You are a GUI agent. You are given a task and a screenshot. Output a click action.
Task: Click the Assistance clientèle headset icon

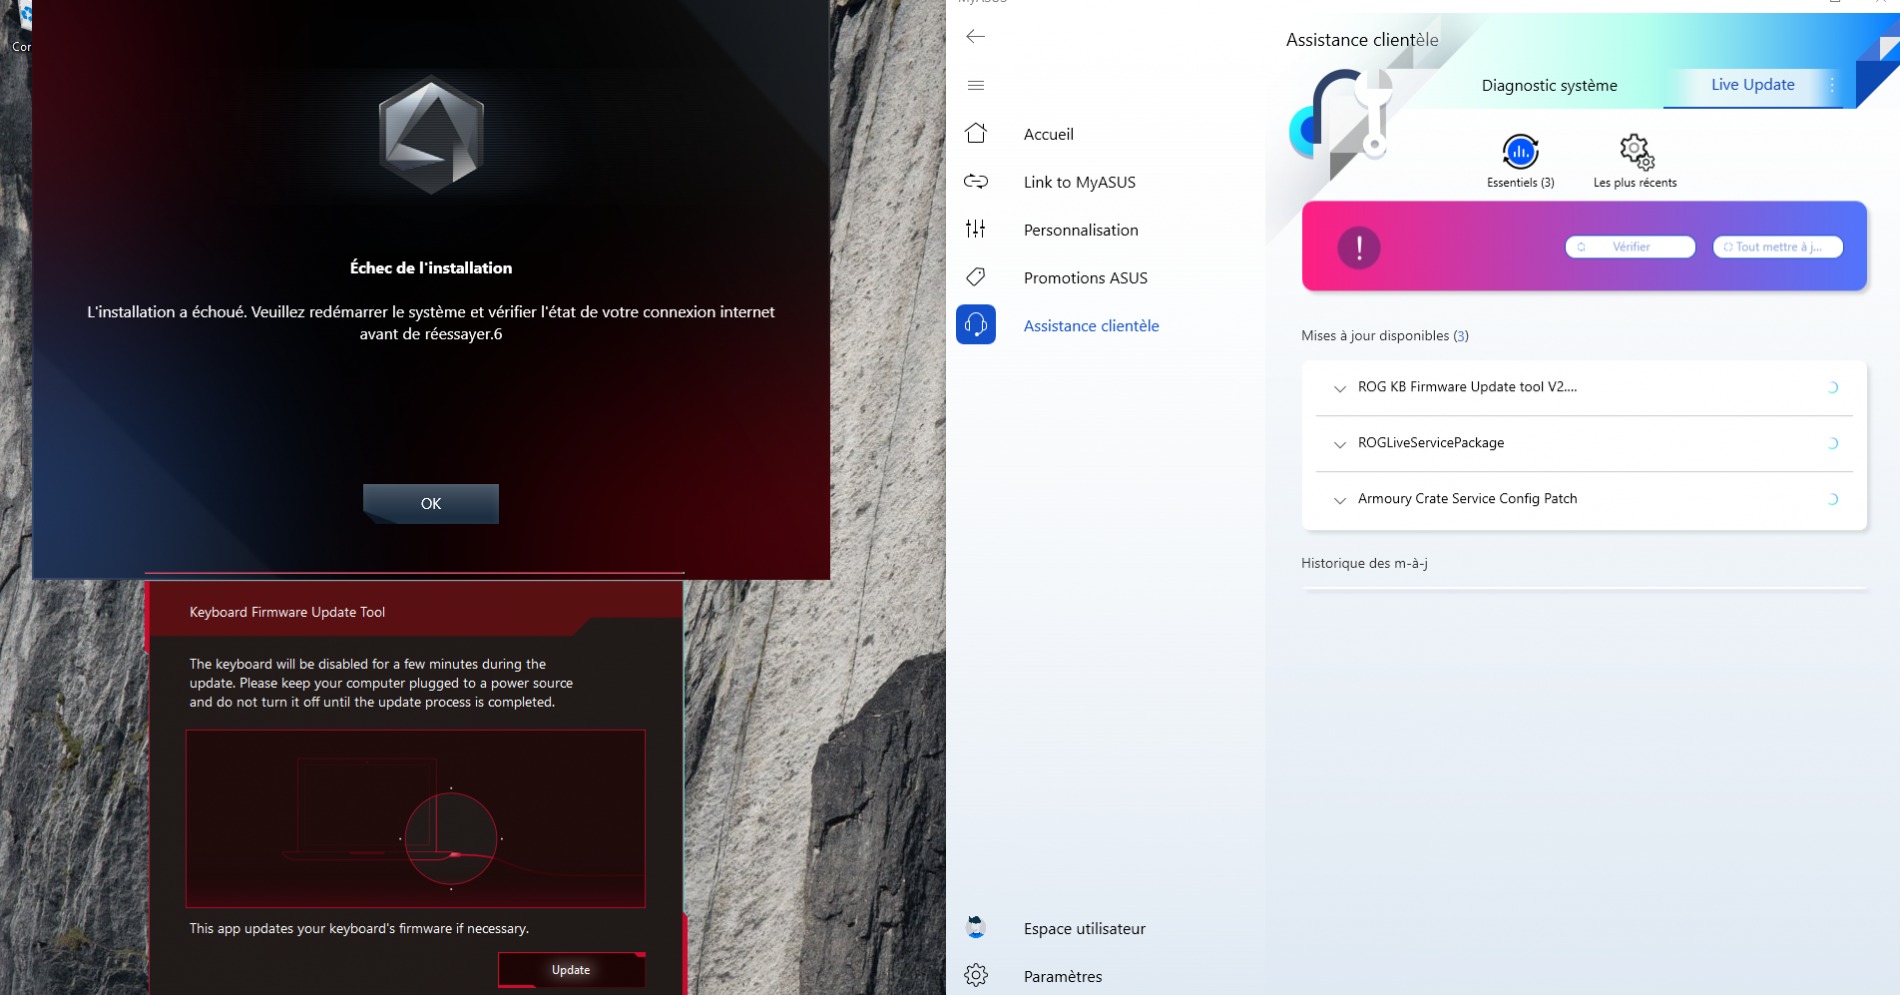[x=976, y=325]
